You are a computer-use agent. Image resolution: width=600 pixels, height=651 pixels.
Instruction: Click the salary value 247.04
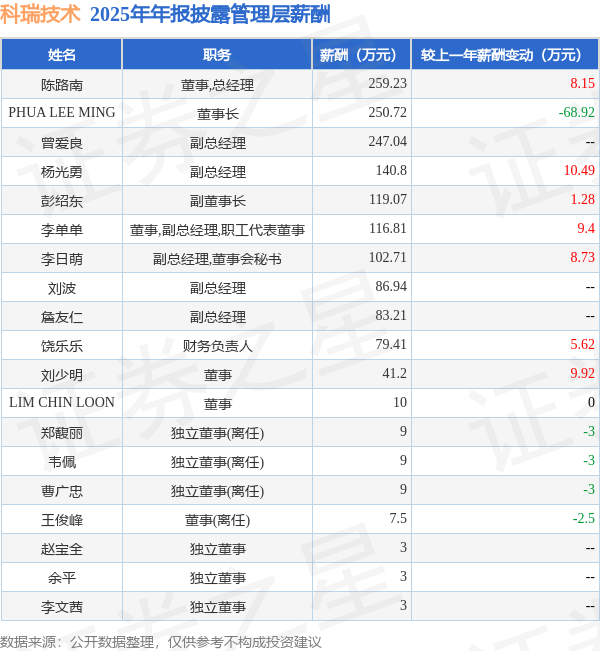coord(387,141)
